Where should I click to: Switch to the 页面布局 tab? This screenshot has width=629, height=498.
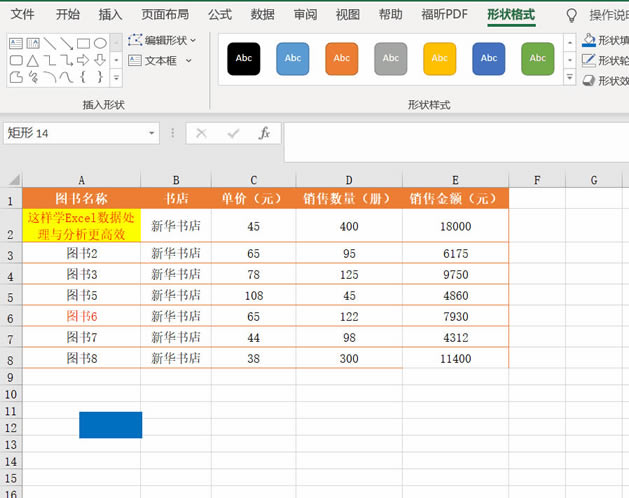coord(164,15)
